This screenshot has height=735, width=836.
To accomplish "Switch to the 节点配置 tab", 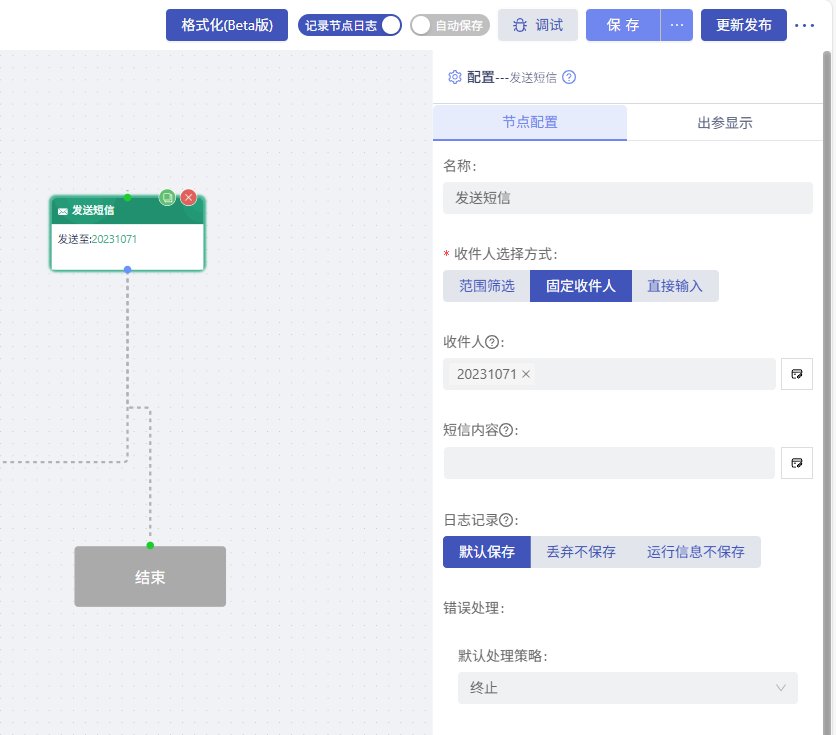I will 530,123.
